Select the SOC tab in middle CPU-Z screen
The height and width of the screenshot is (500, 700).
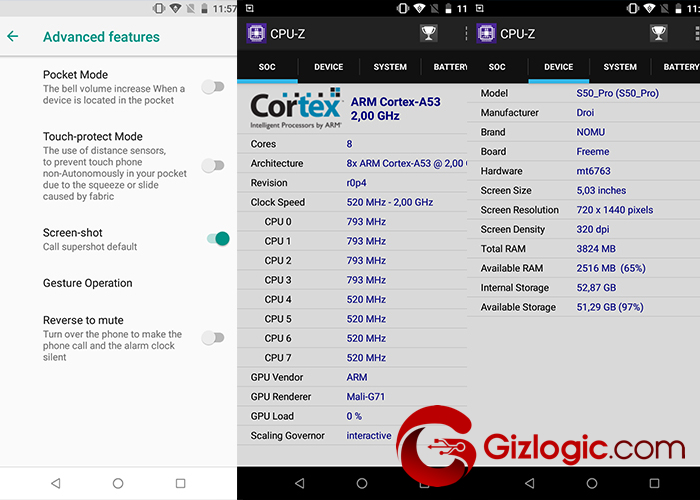pos(267,67)
